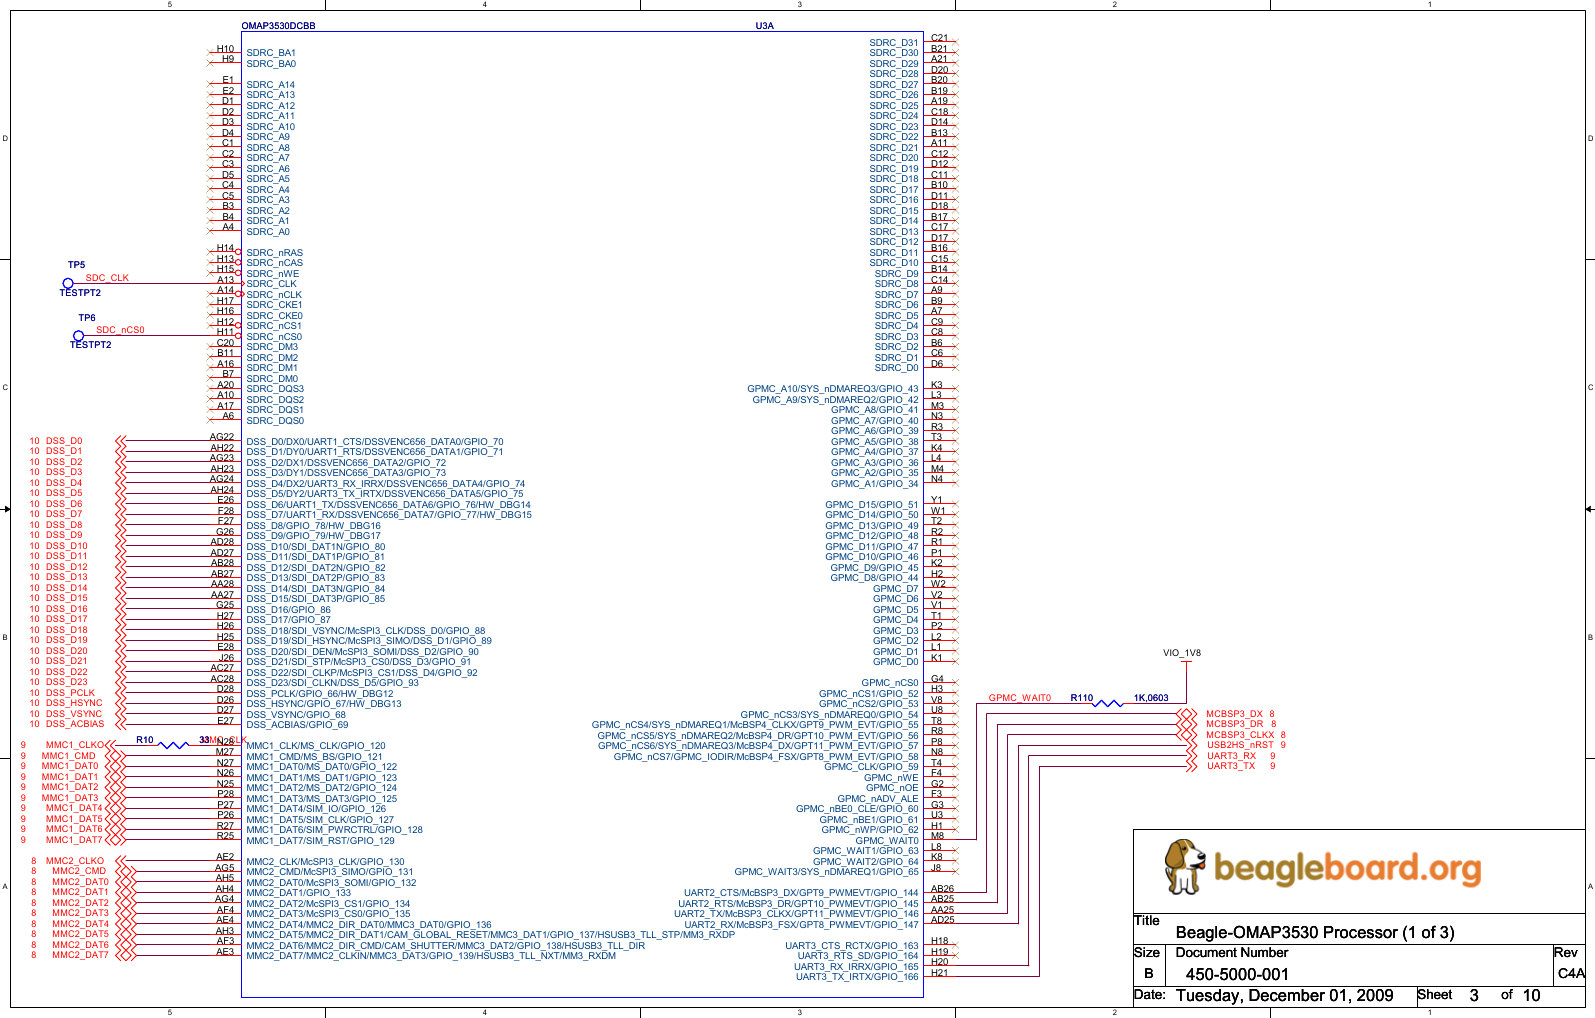Click the MMC2_DAT7 net label on the left
Screen dimensions: 1595x1018
(x=81, y=955)
